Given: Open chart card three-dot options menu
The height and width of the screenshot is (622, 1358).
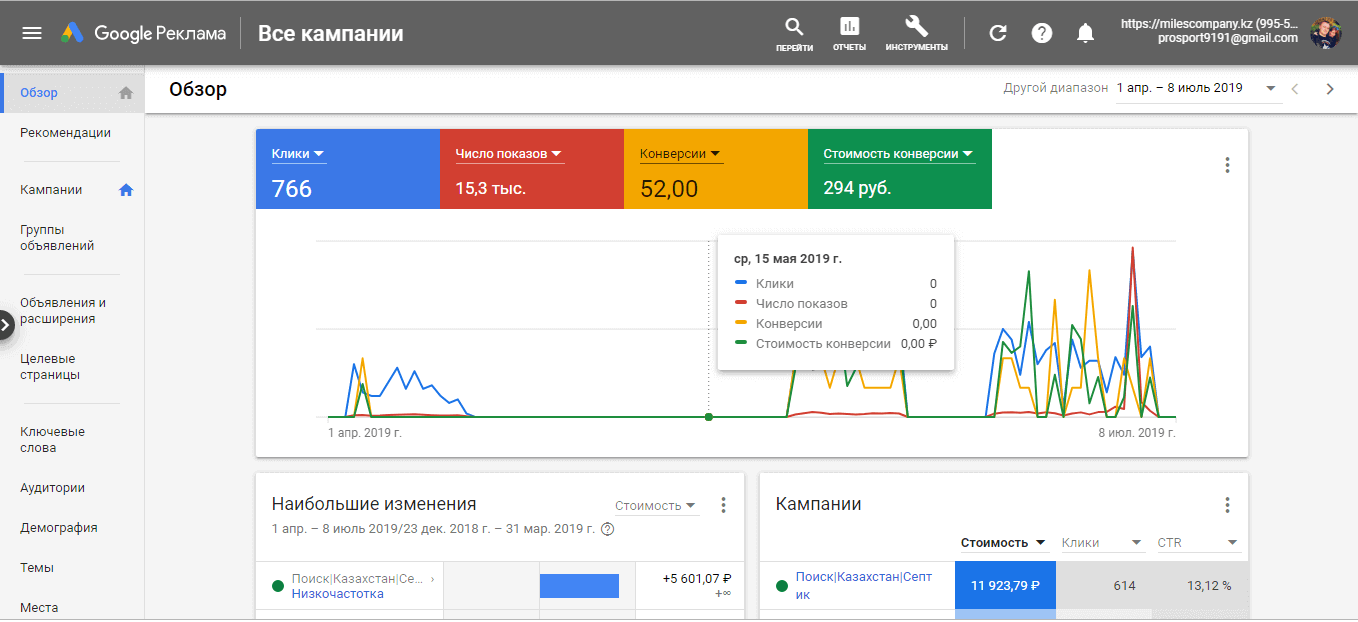Looking at the screenshot, I should [1227, 166].
